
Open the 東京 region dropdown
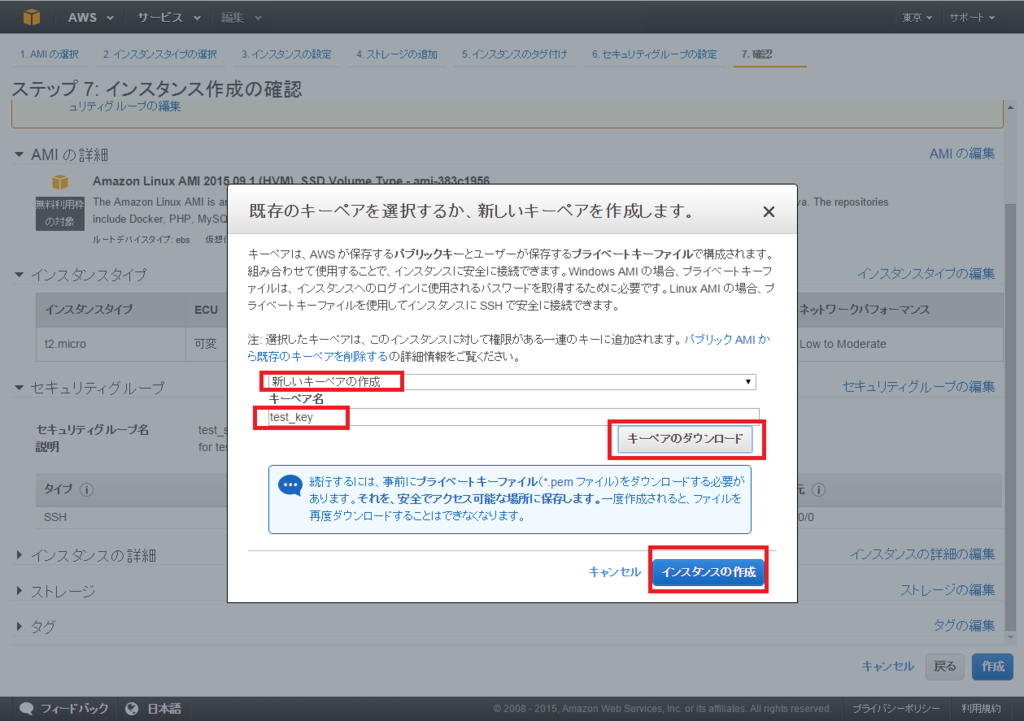pos(916,17)
